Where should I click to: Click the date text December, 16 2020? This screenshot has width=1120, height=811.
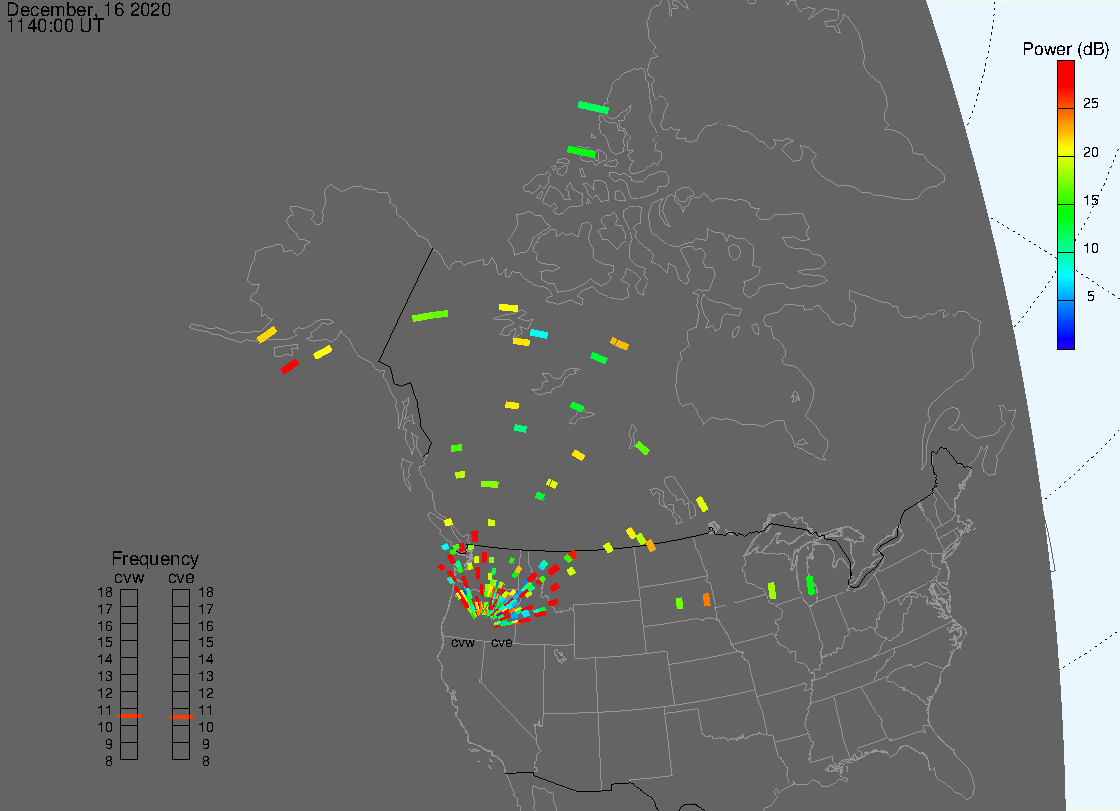coord(89,9)
